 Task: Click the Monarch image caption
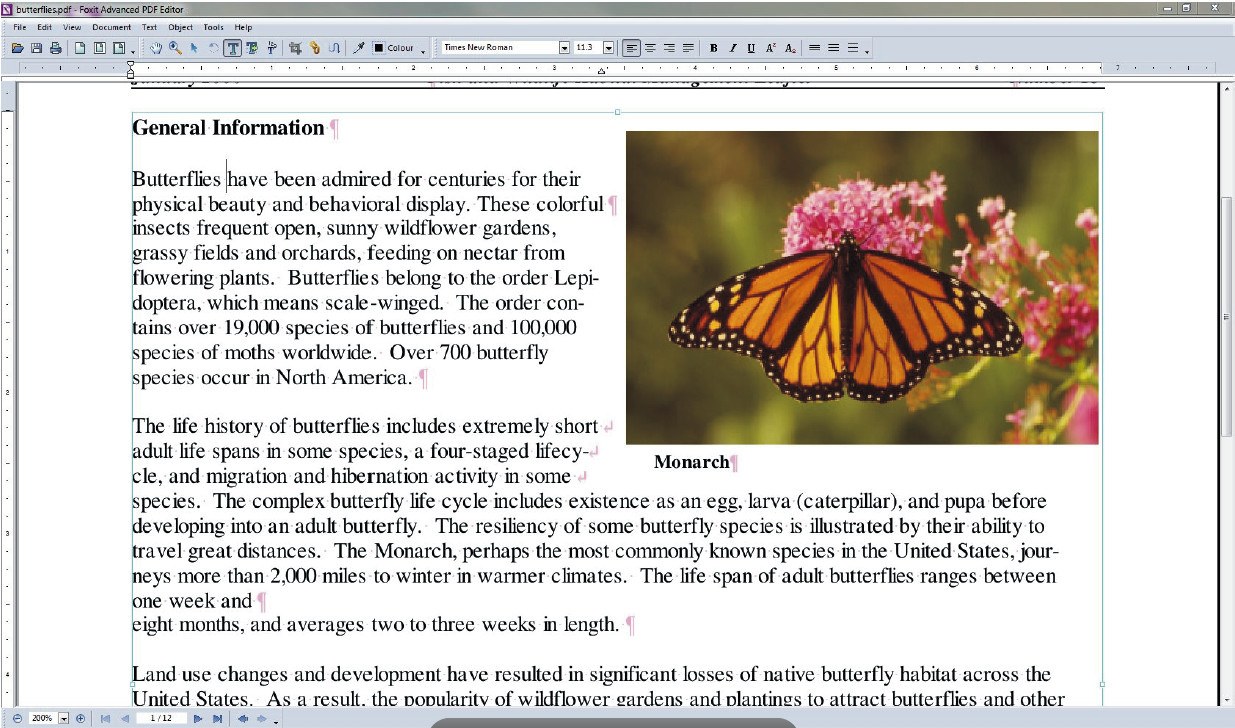692,462
